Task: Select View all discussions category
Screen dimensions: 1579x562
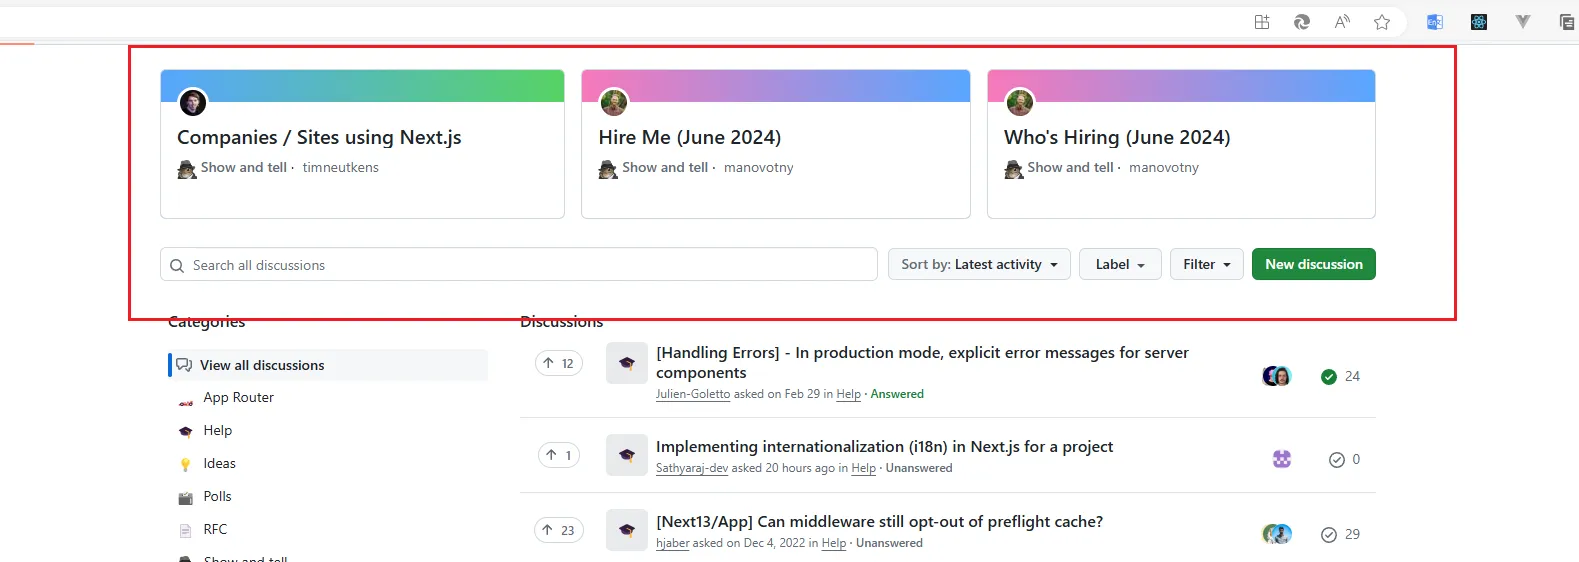Action: (x=262, y=365)
